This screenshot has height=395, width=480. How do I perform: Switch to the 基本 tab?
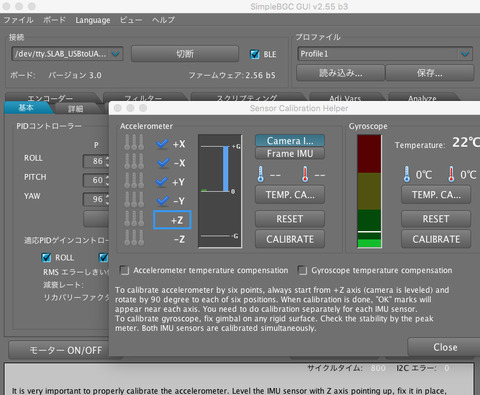point(26,108)
